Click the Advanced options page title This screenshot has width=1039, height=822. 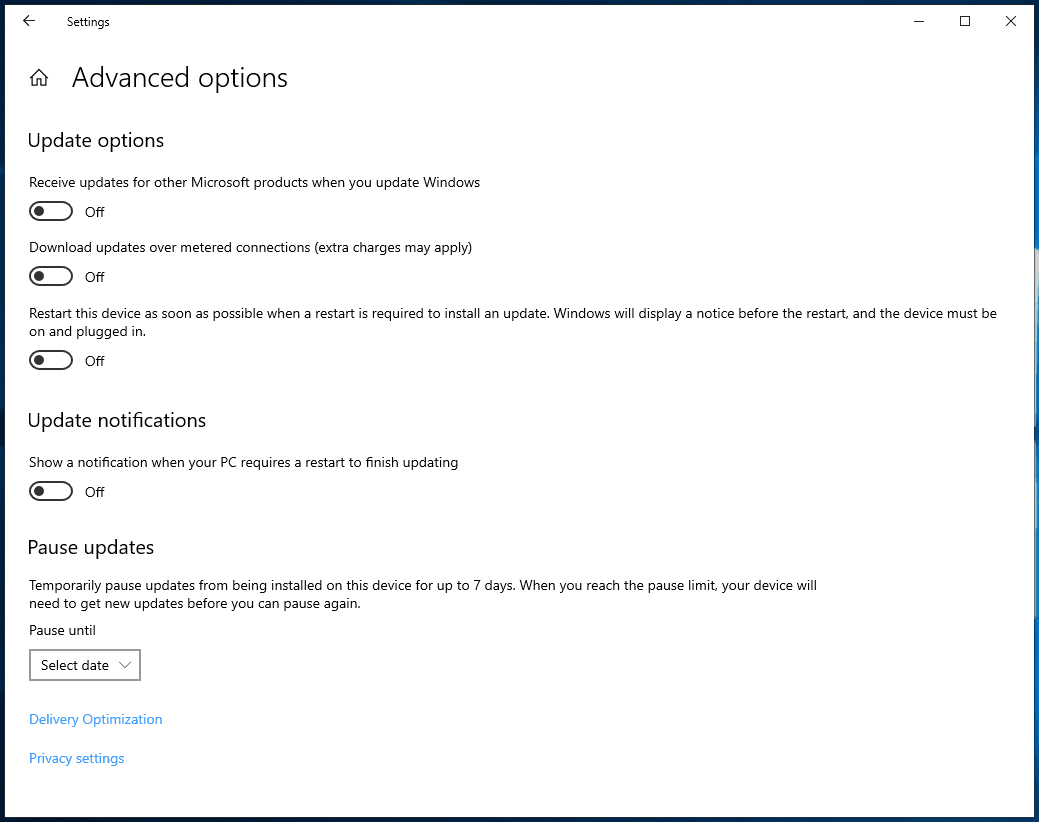tap(180, 78)
